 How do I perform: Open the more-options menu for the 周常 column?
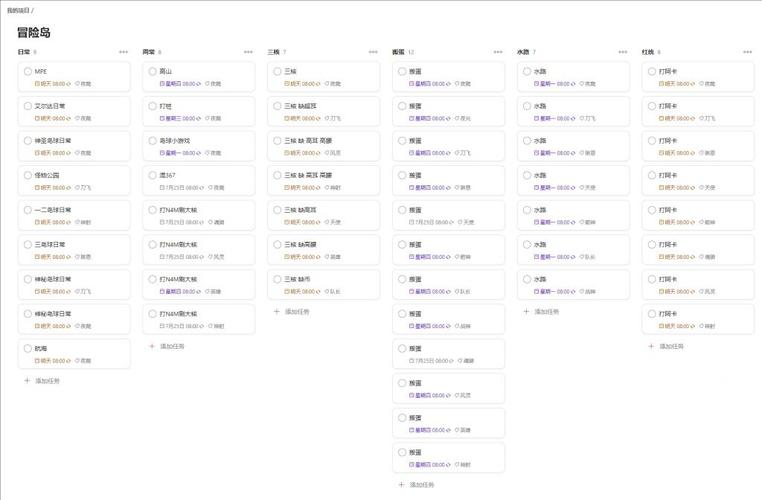tap(248, 52)
